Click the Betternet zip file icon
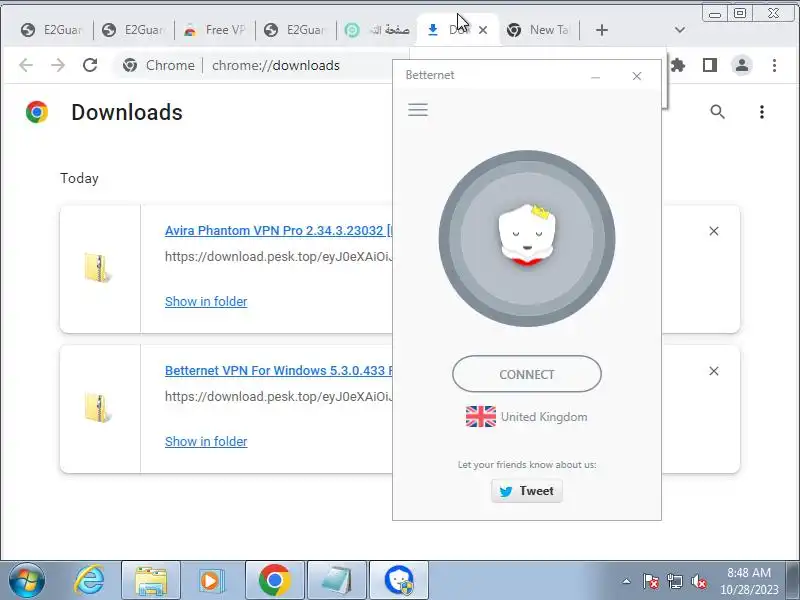Viewport: 800px width, 600px height. click(x=97, y=408)
